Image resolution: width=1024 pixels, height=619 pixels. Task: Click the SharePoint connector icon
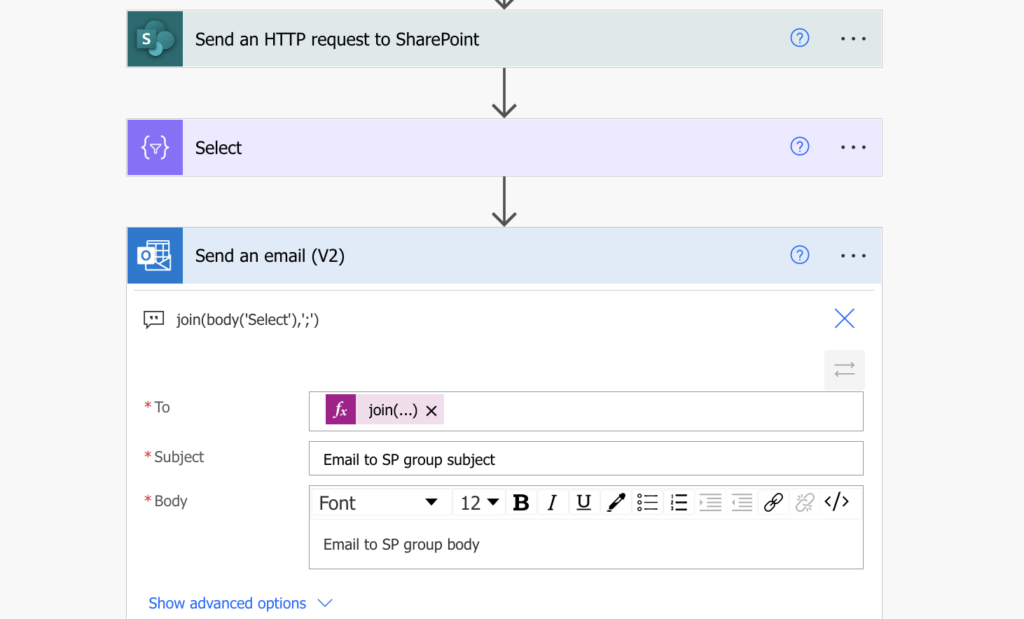pos(155,39)
